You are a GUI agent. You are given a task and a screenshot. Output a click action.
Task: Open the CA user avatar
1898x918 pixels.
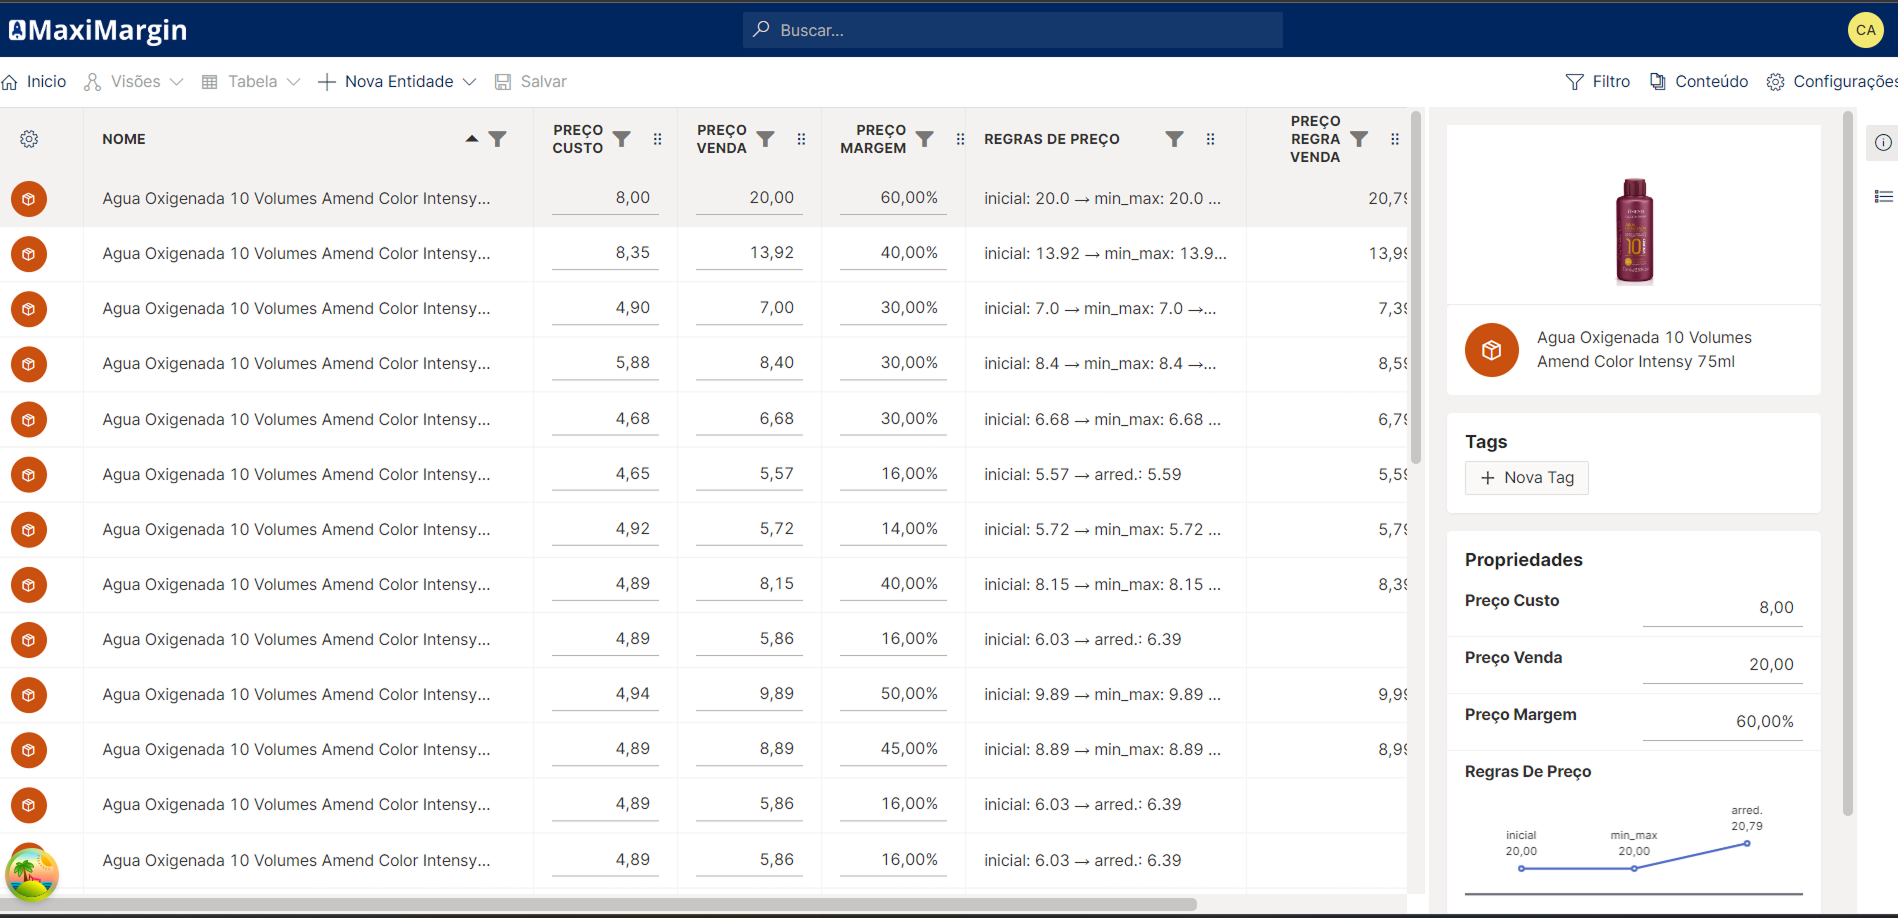[x=1865, y=30]
